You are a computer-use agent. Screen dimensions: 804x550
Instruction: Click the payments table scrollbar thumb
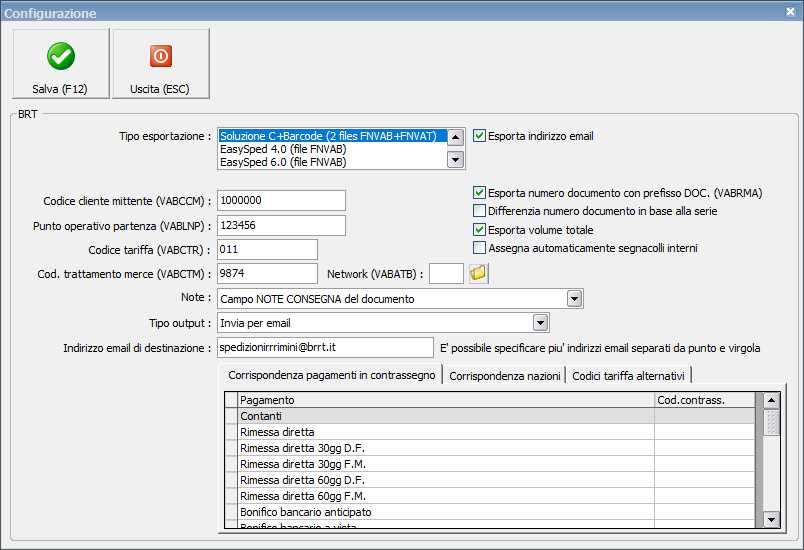pyautogui.click(x=771, y=422)
